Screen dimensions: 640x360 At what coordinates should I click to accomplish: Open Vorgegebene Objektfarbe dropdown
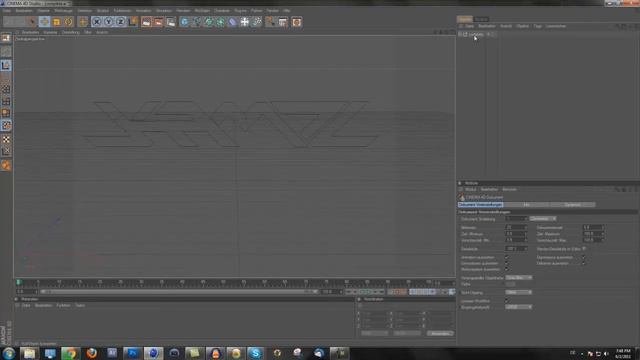[518, 278]
